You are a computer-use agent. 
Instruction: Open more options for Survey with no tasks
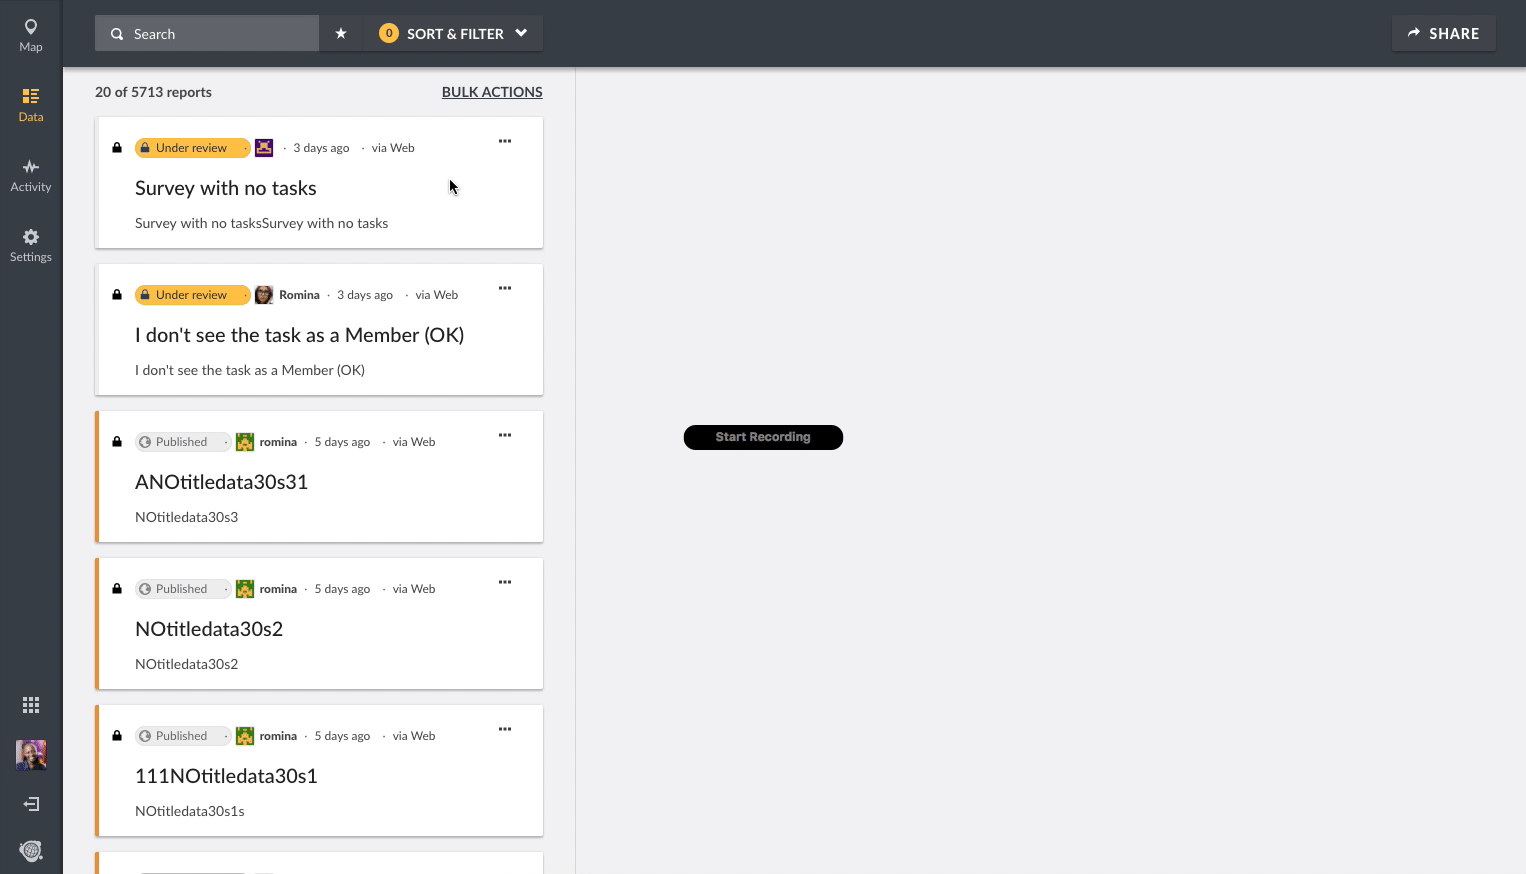(x=505, y=141)
